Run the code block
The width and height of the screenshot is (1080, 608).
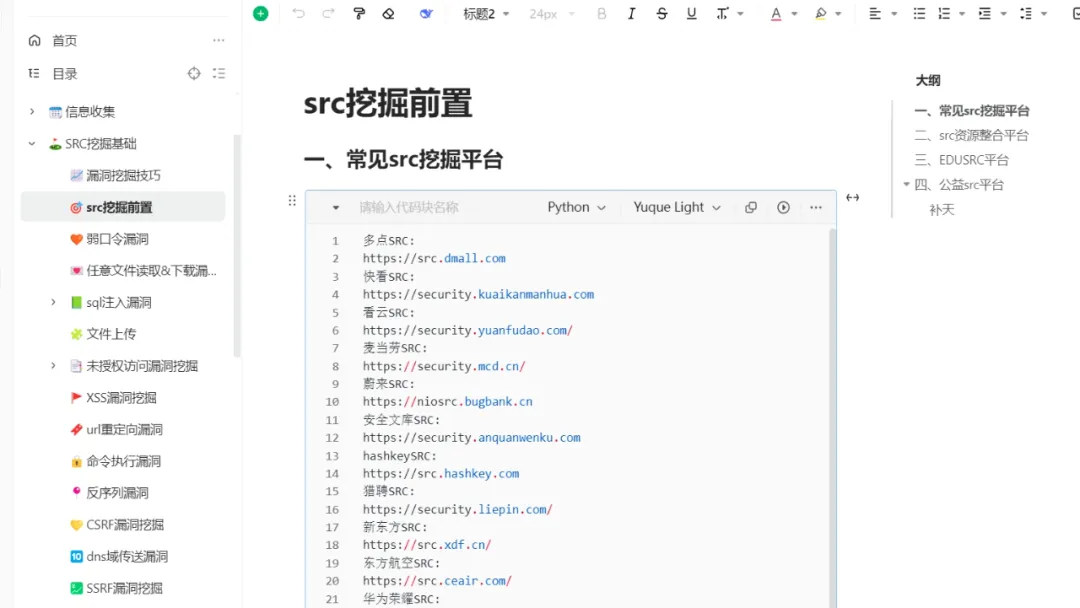(x=783, y=207)
